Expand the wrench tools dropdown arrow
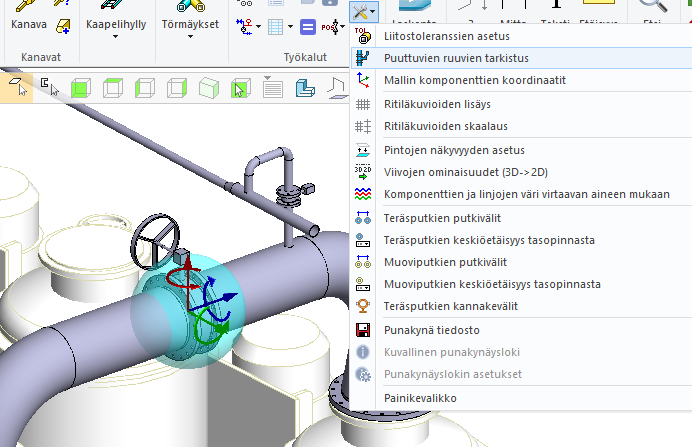Screen dimensions: 692x447 click(x=372, y=13)
